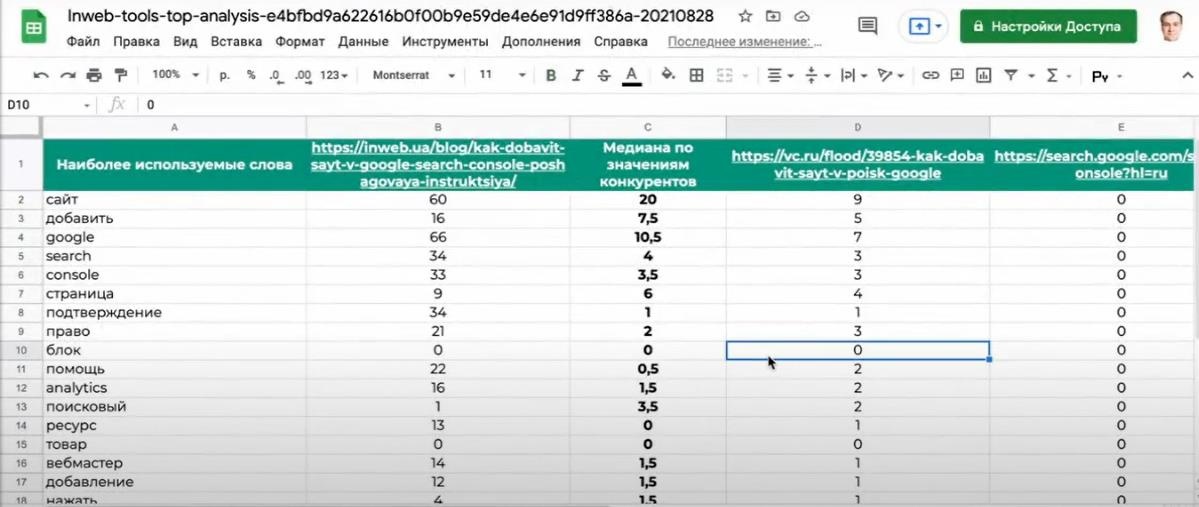
Task: Click the functions sigma icon
Action: (x=1052, y=76)
